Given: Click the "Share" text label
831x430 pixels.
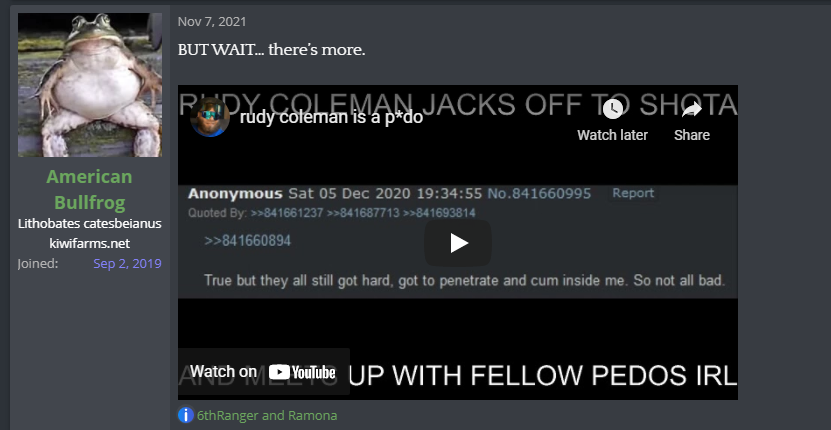Looking at the screenshot, I should (x=692, y=135).
